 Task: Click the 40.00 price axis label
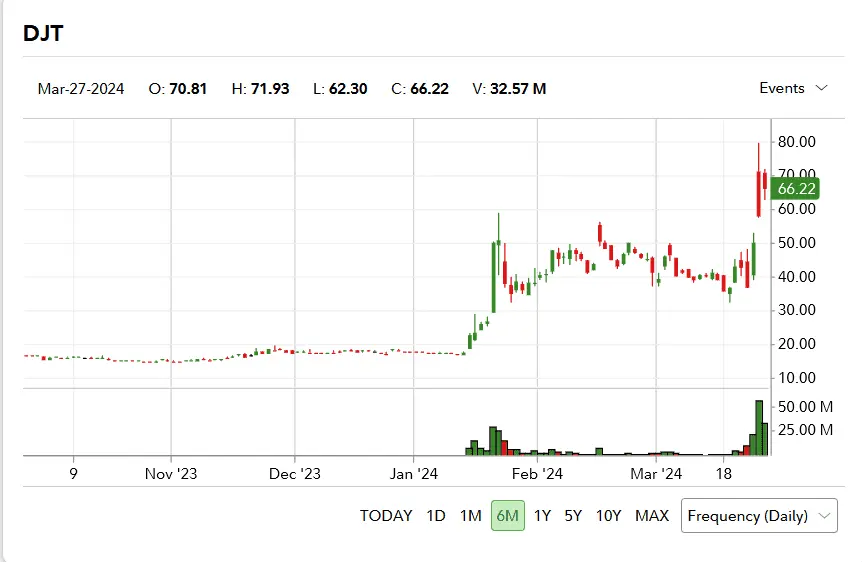[797, 277]
